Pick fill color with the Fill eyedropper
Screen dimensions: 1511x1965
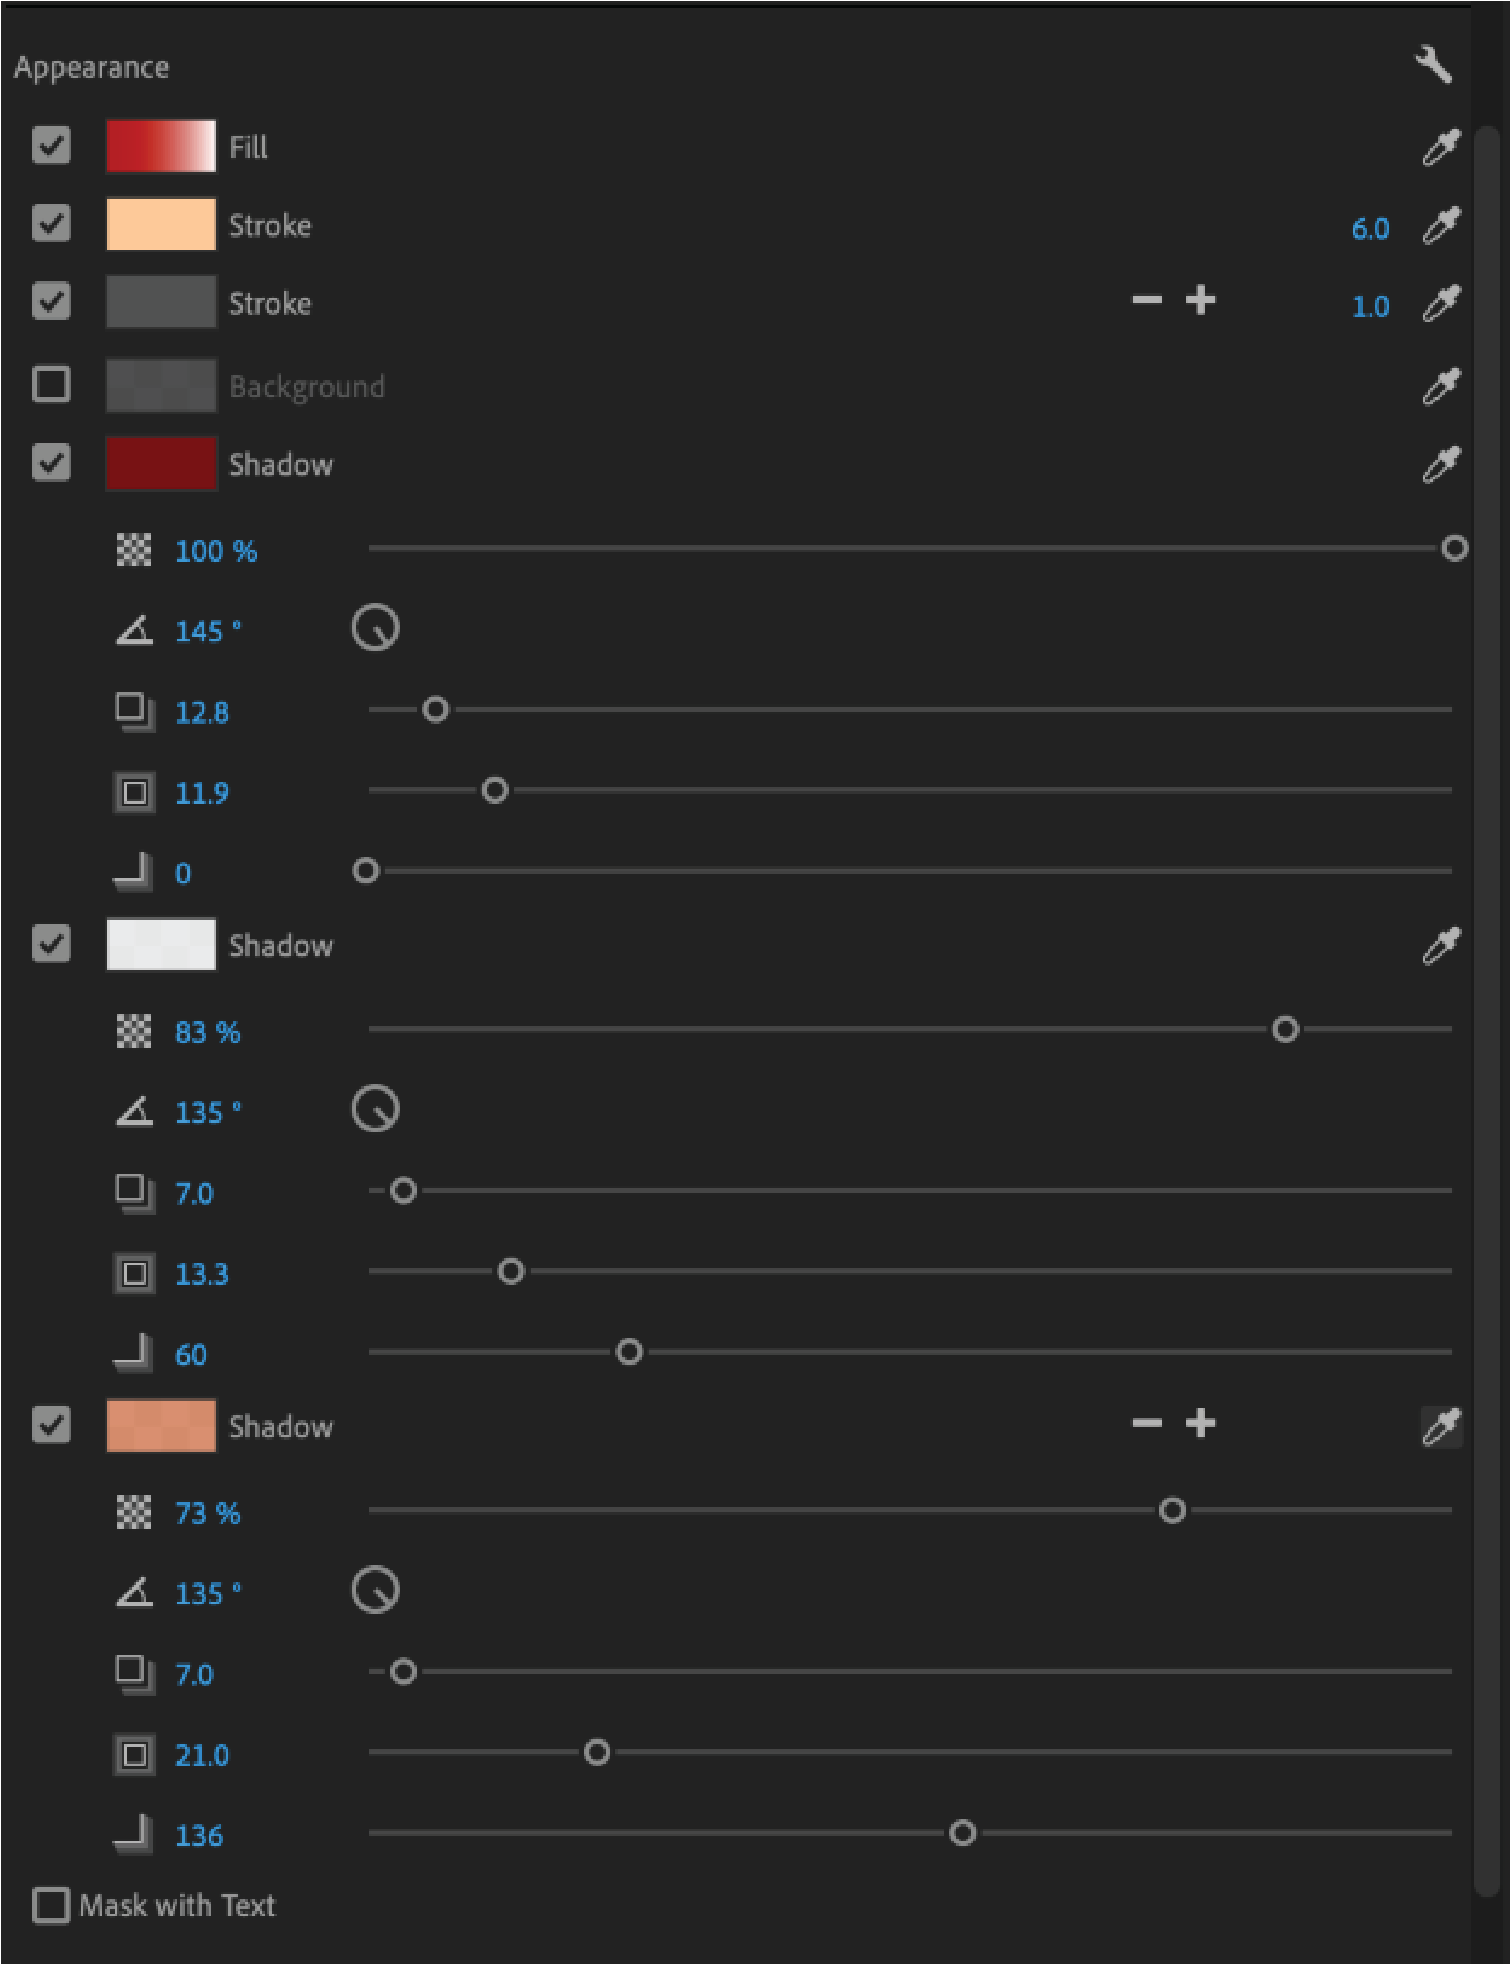tap(1441, 147)
